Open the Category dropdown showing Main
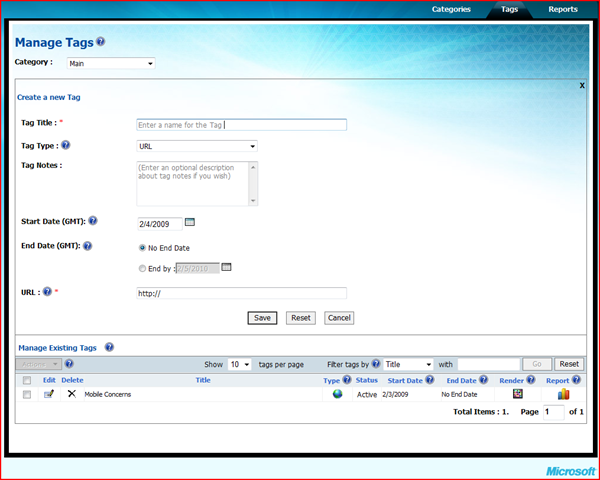This screenshot has height=480, width=600. pos(111,64)
